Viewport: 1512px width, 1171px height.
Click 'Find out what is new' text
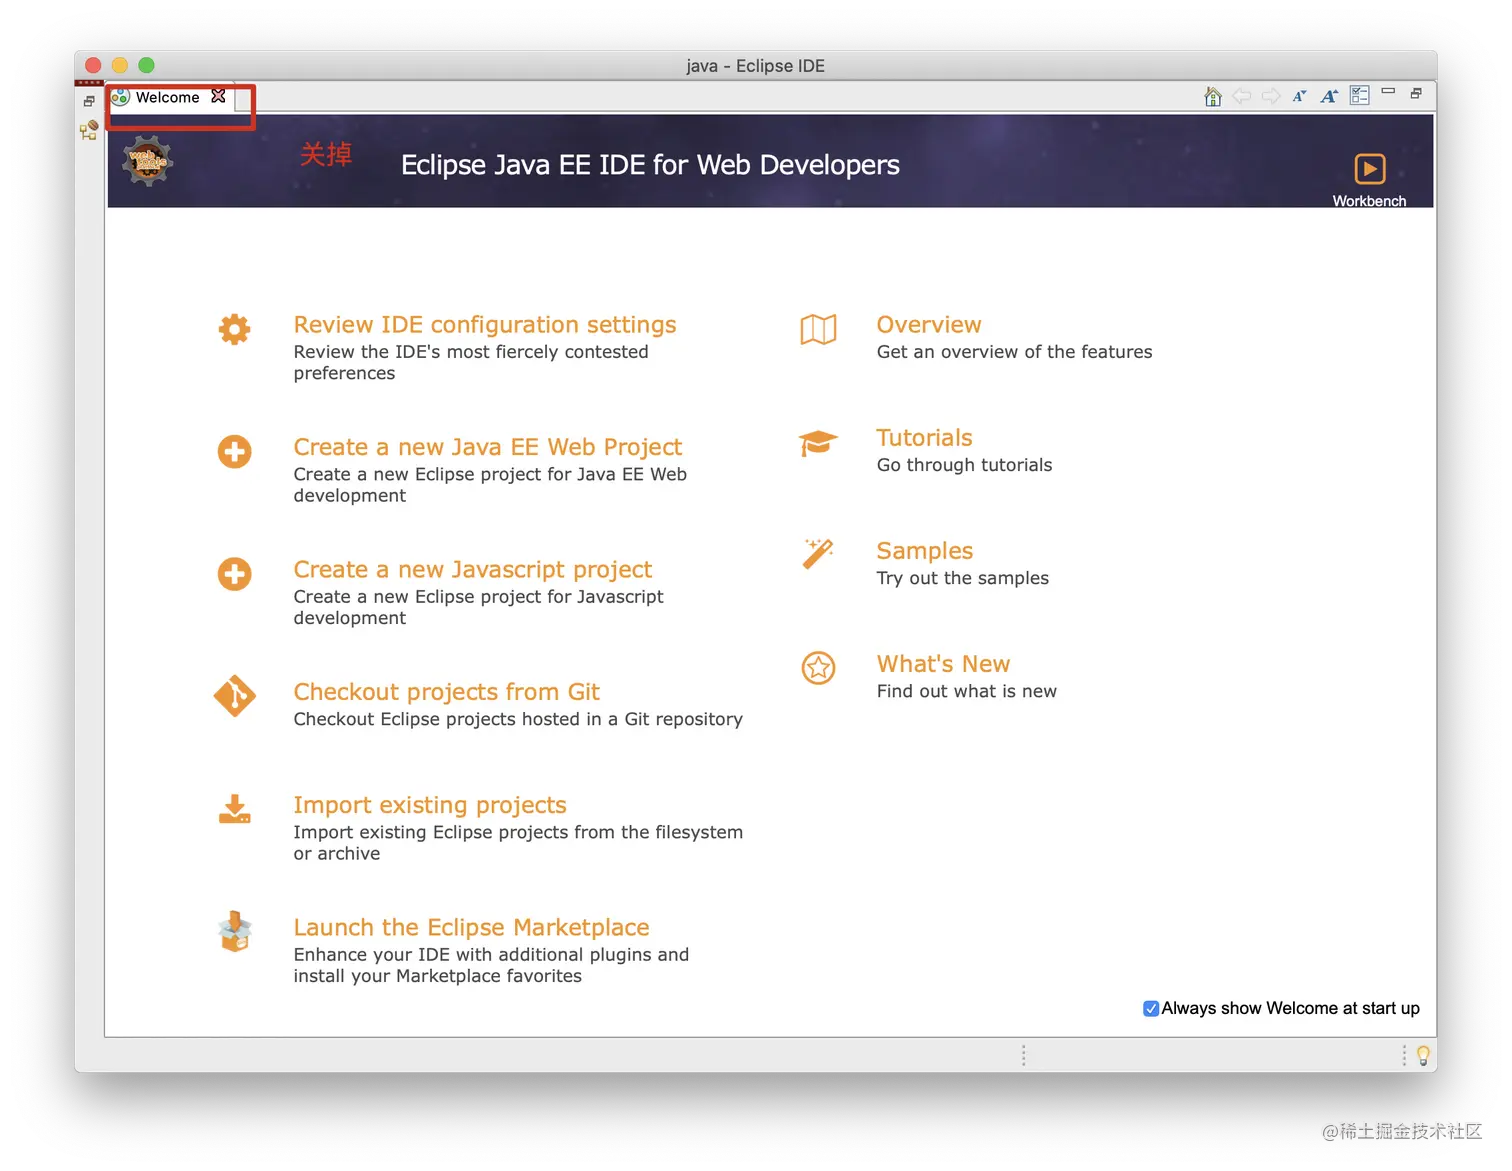point(967,691)
